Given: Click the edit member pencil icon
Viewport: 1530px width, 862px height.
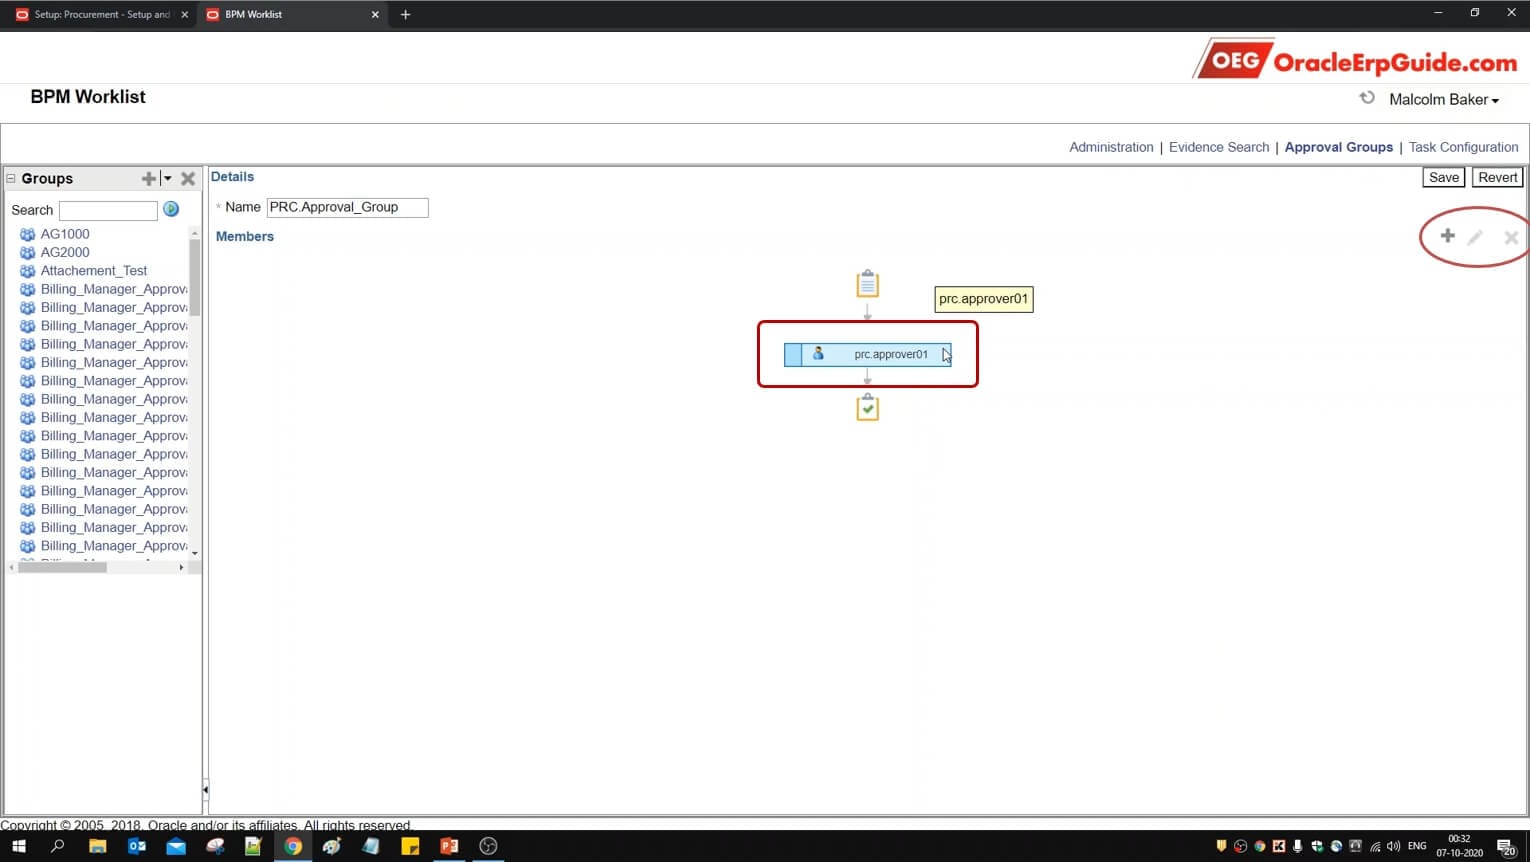Looking at the screenshot, I should click(1475, 237).
